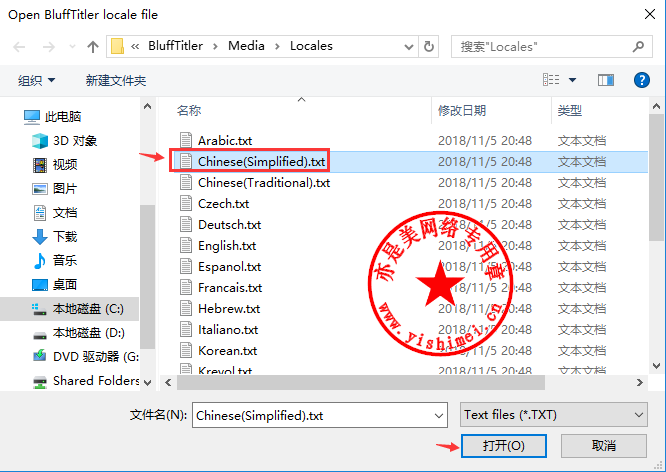Select 3D 对象 in navigation pane

click(x=65, y=141)
